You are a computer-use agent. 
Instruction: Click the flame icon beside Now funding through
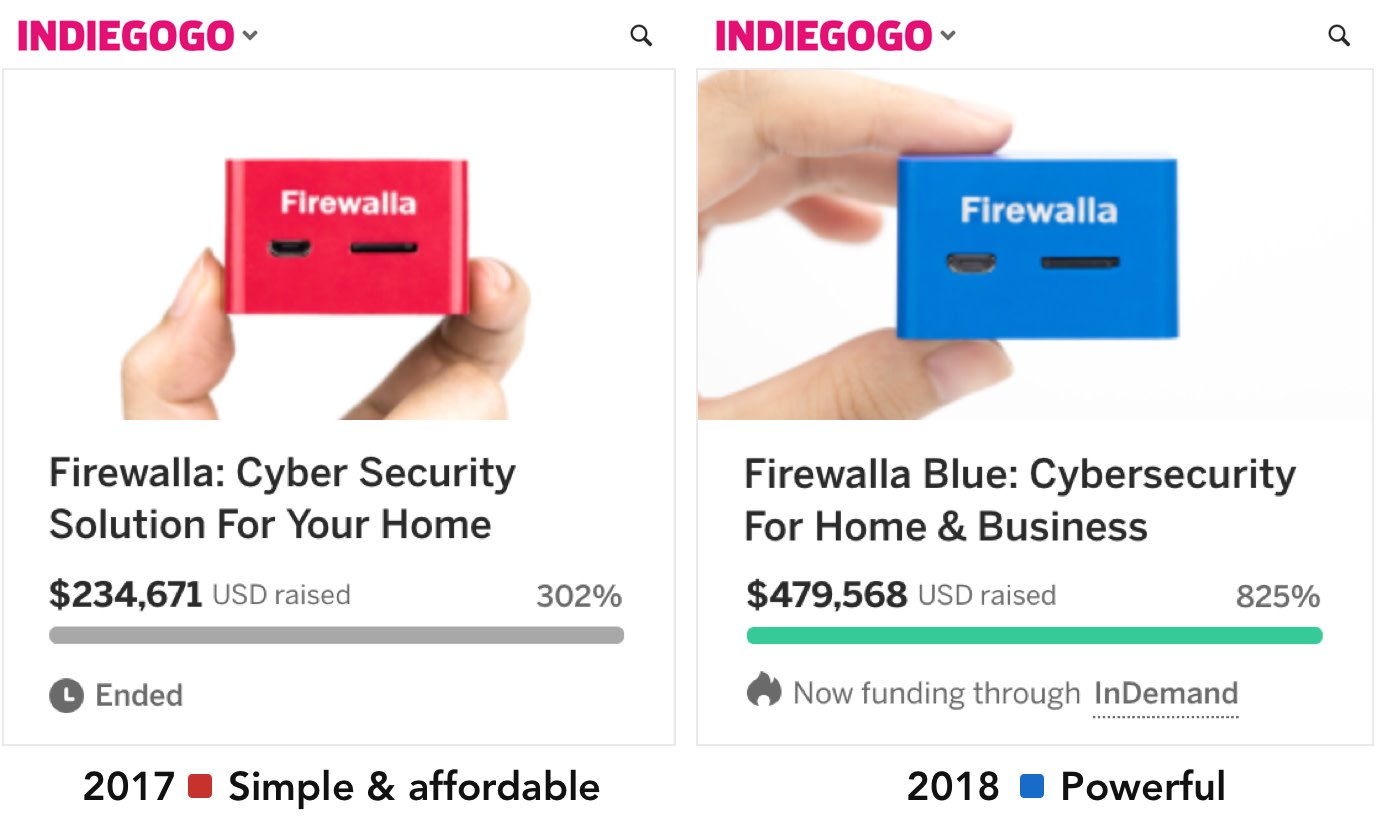(x=764, y=689)
